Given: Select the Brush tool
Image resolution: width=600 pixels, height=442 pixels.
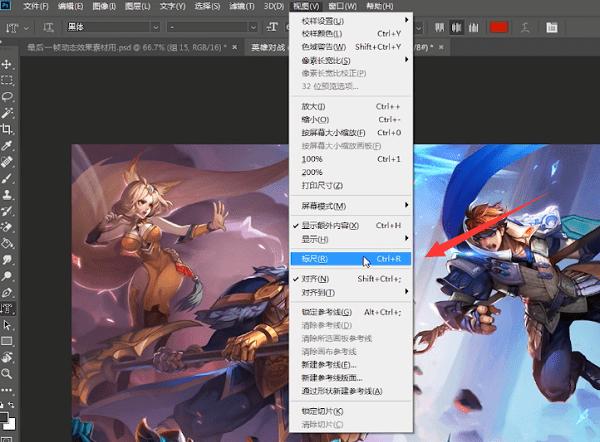Looking at the screenshot, I should click(7, 178).
